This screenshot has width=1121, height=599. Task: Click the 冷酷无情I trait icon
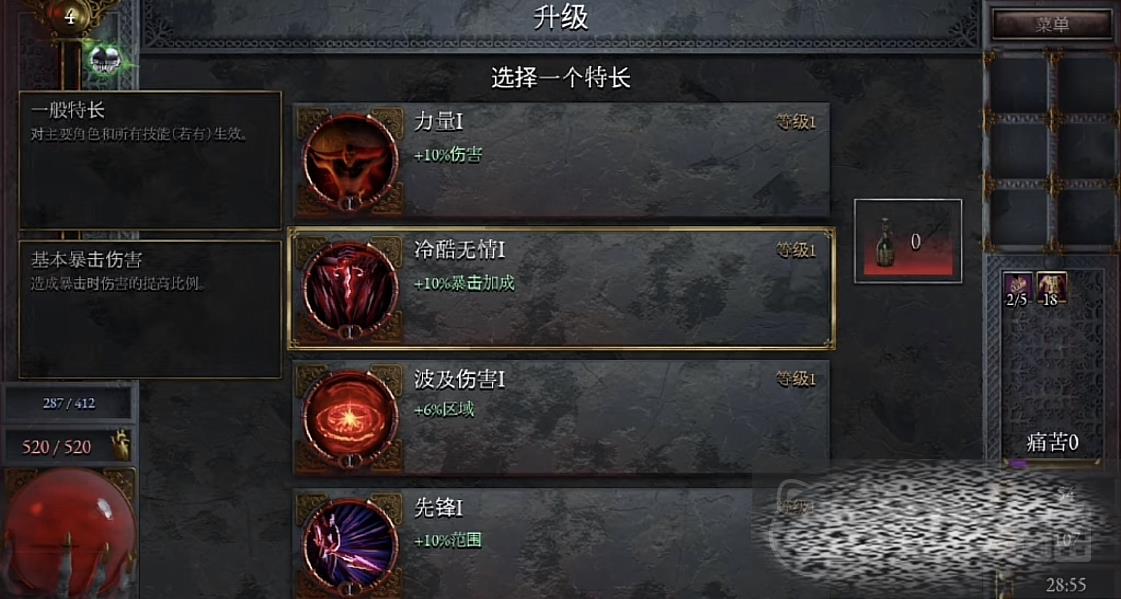pos(350,289)
